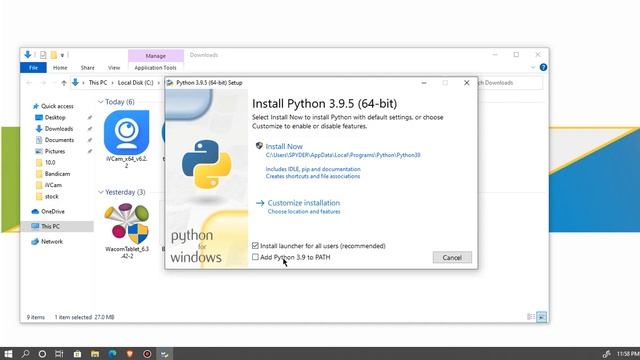640x360 pixels.
Task: Open Edge browser from taskbar
Action: click(112, 354)
